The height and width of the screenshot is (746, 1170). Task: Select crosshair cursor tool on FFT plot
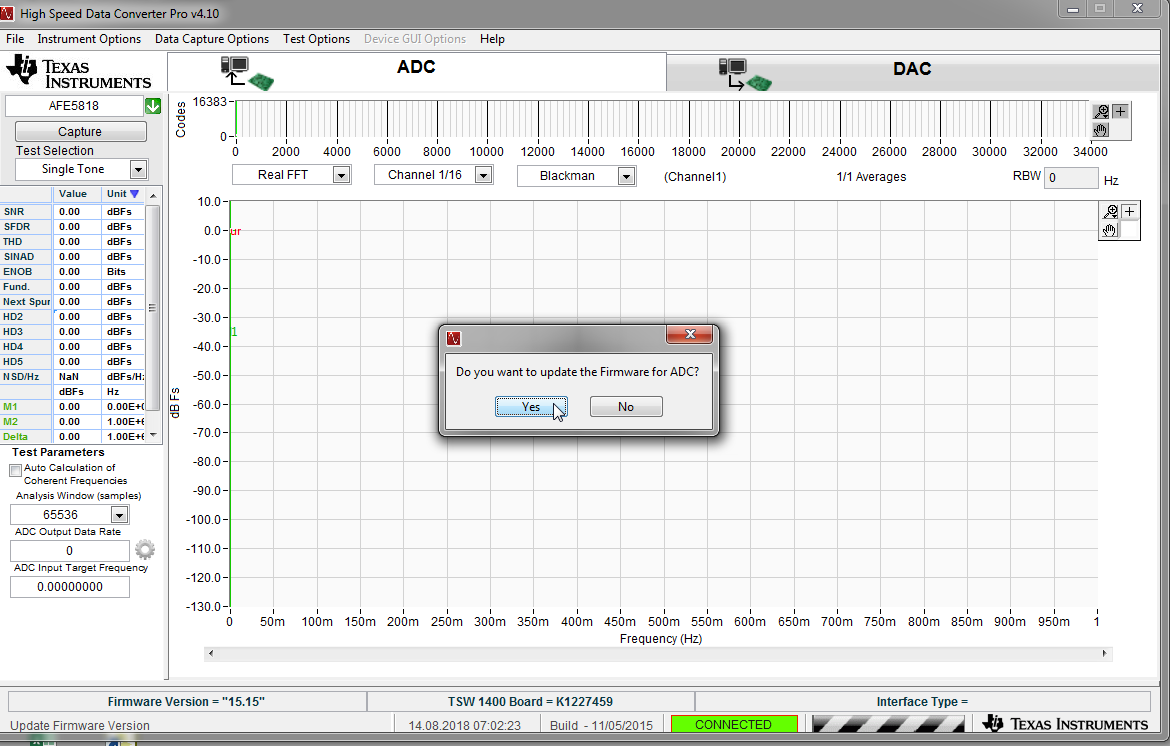coord(1129,211)
